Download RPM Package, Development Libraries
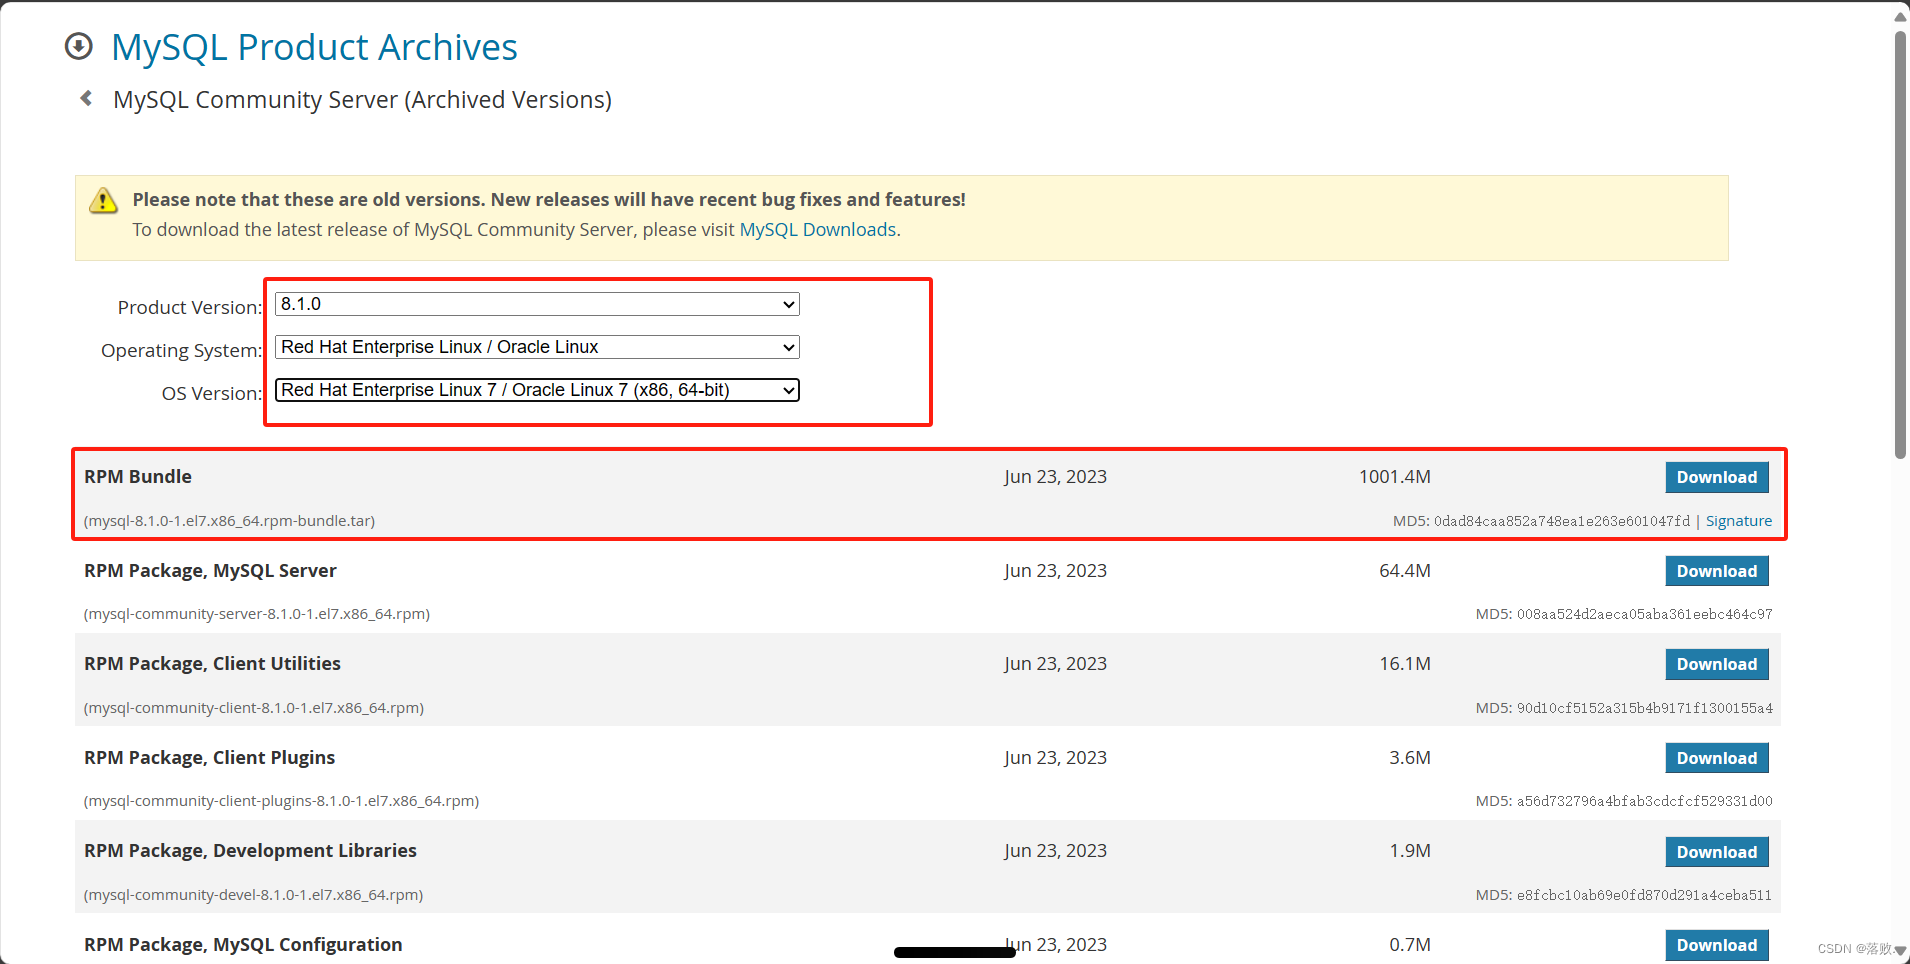Screen dimensions: 1910x964 (1717, 852)
